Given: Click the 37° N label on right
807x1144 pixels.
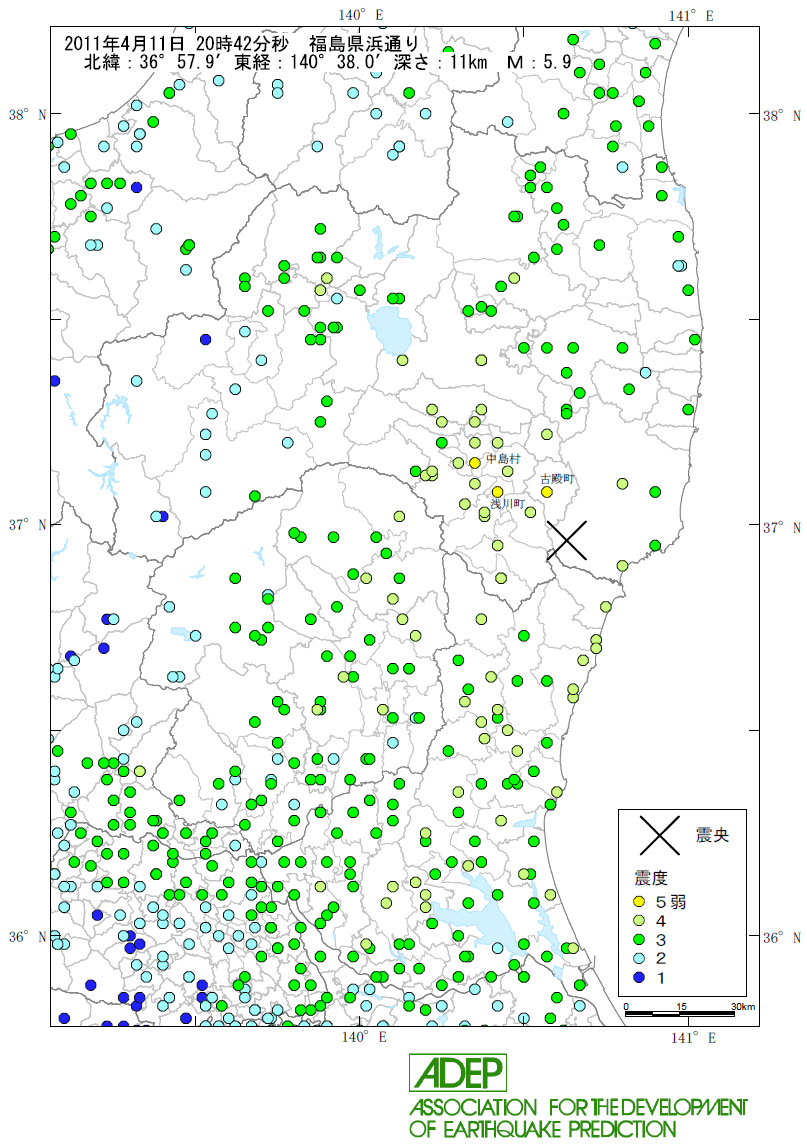Looking at the screenshot, I should coord(781,527).
